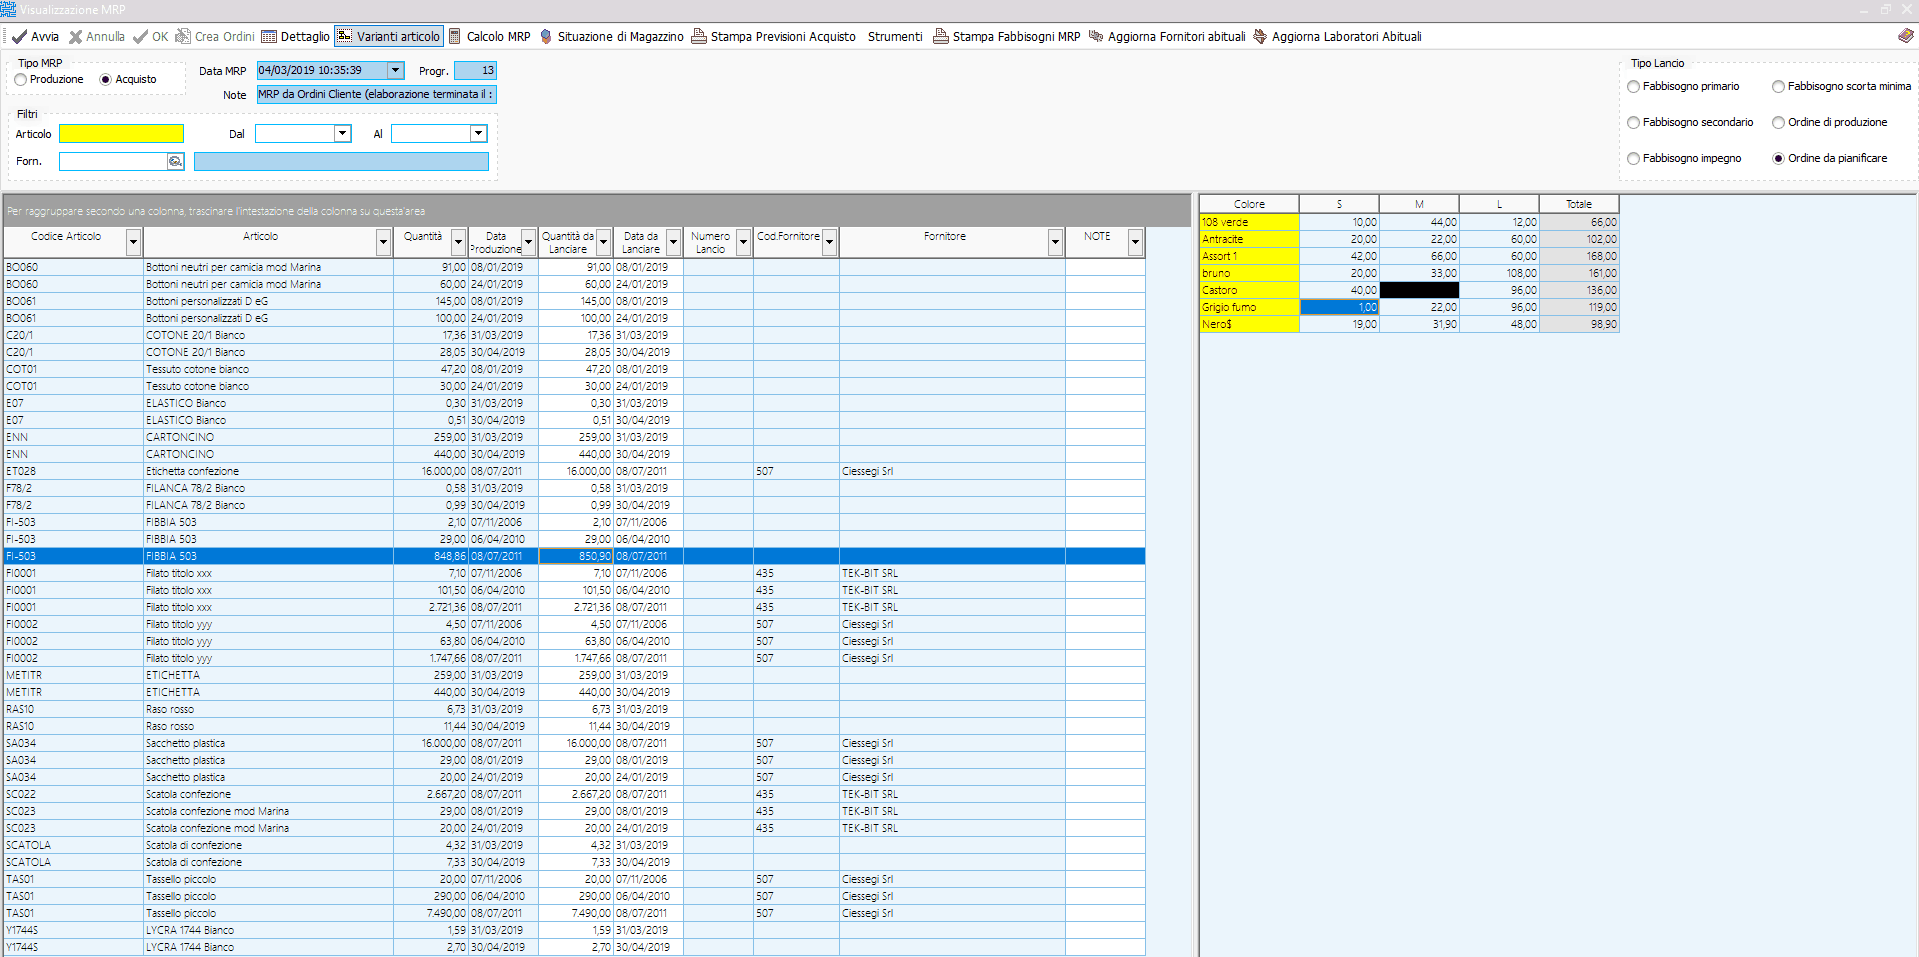Click the Colore column header in the variants grid
This screenshot has width=1919, height=957.
(1249, 204)
